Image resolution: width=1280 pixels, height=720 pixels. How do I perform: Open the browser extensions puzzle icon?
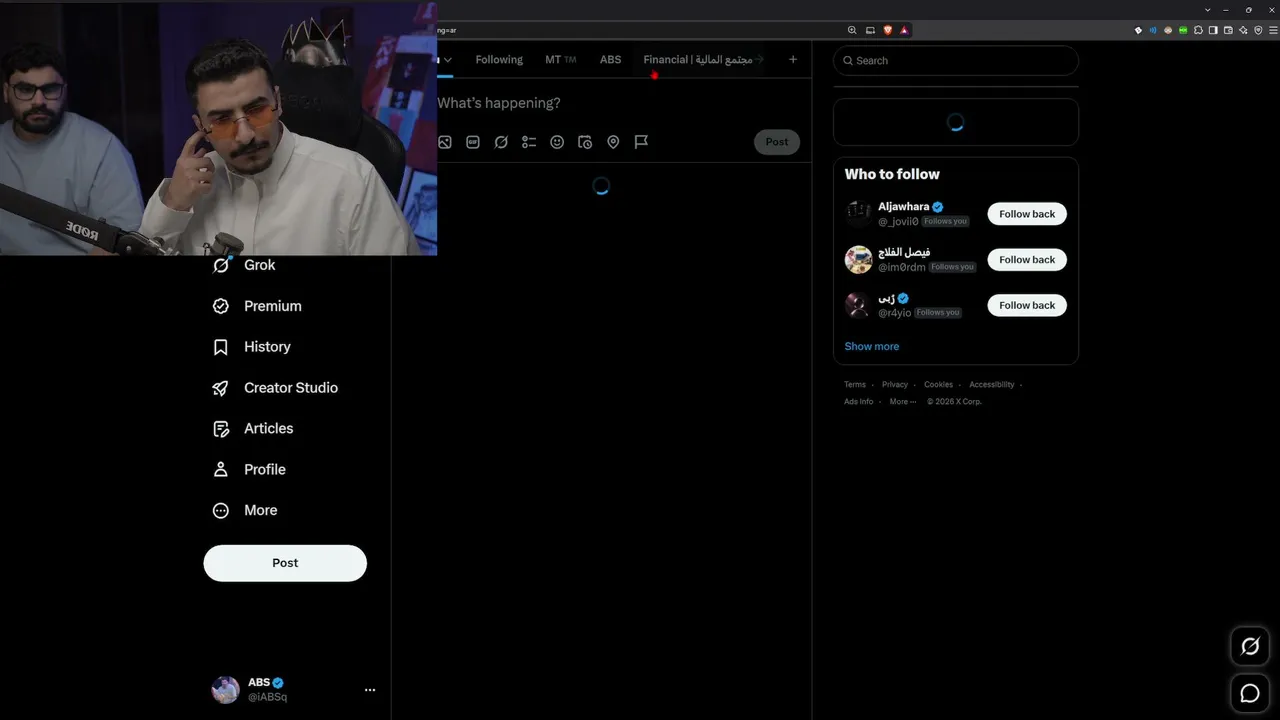pos(1198,30)
